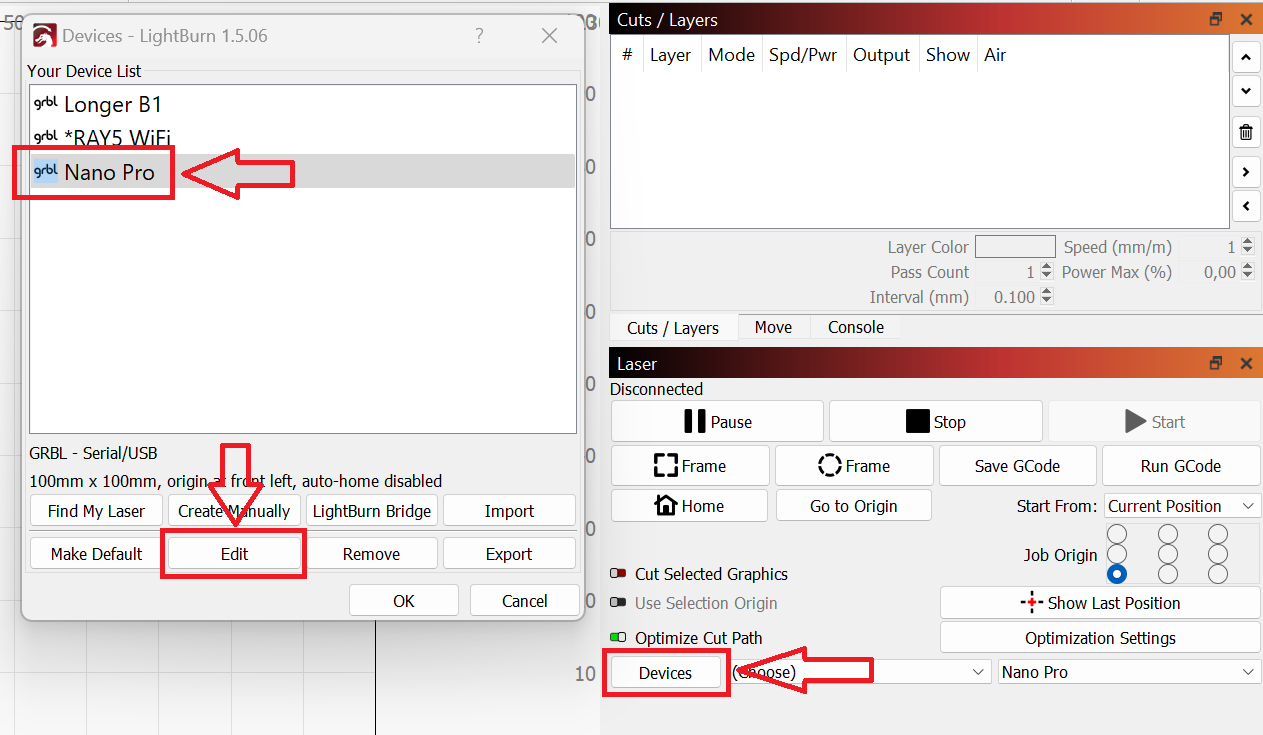Select the bottom-left Job Origin radio button
1263x735 pixels.
[1117, 574]
